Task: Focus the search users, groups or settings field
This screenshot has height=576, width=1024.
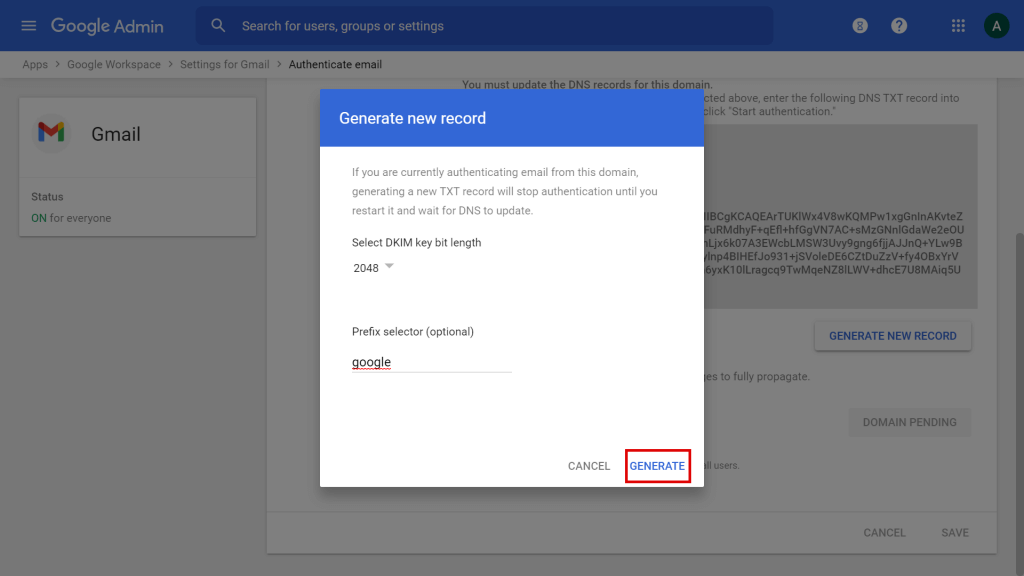Action: pyautogui.click(x=485, y=26)
